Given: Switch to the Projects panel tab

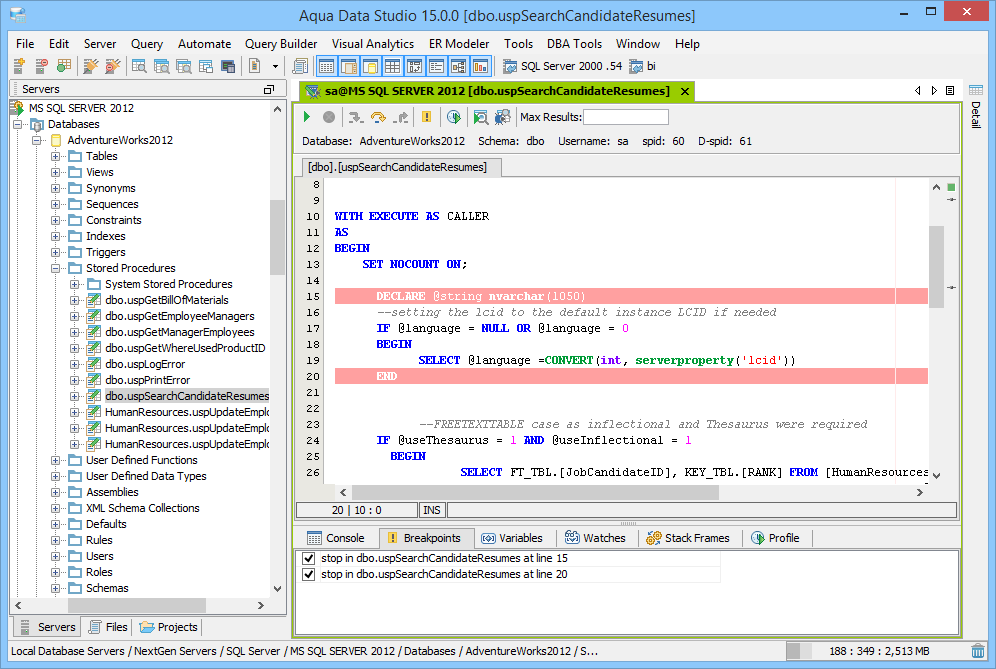Looking at the screenshot, I should (x=168, y=627).
